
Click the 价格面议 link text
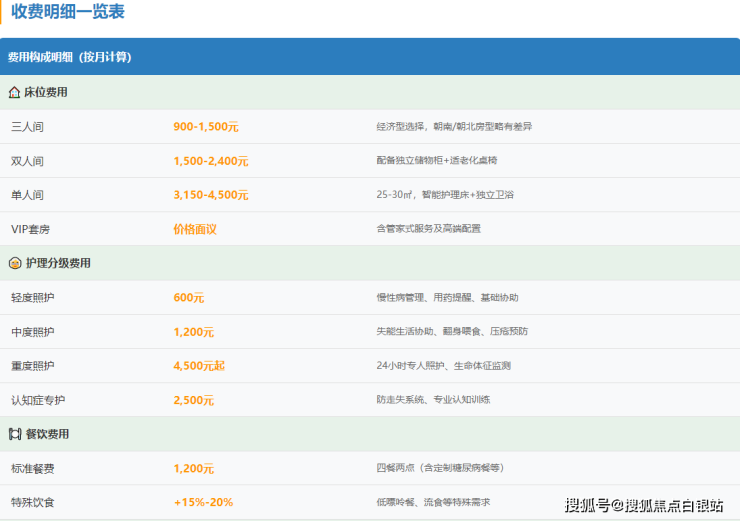[x=195, y=229]
